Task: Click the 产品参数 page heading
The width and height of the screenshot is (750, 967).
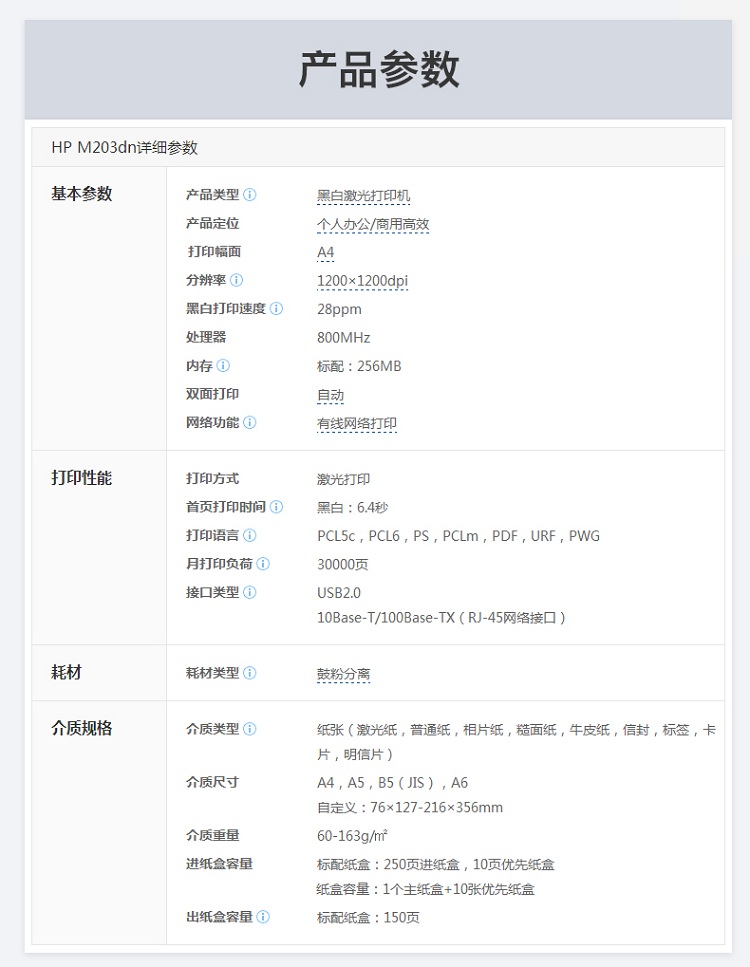Action: [379, 69]
